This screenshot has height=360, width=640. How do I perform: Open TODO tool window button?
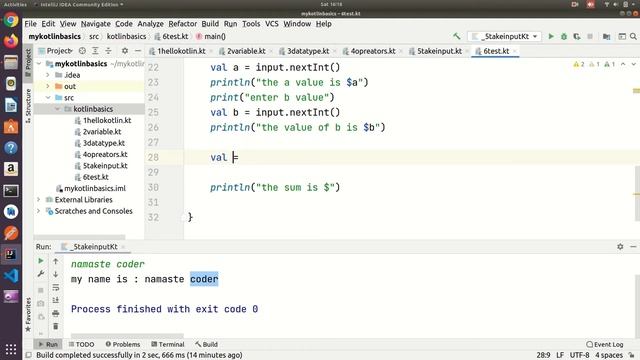click(81, 344)
